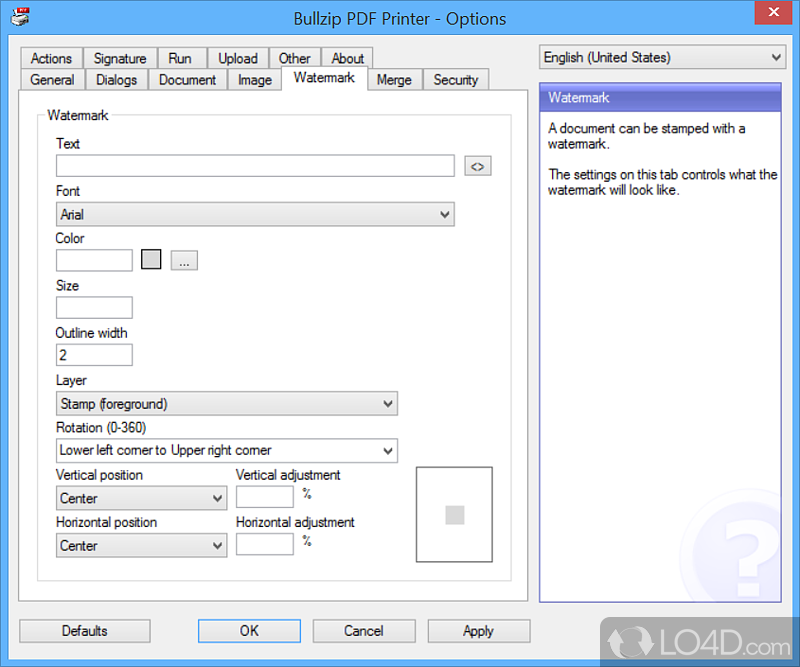Open language dropdown English (United States)
Image resolution: width=800 pixels, height=667 pixels.
(x=662, y=57)
